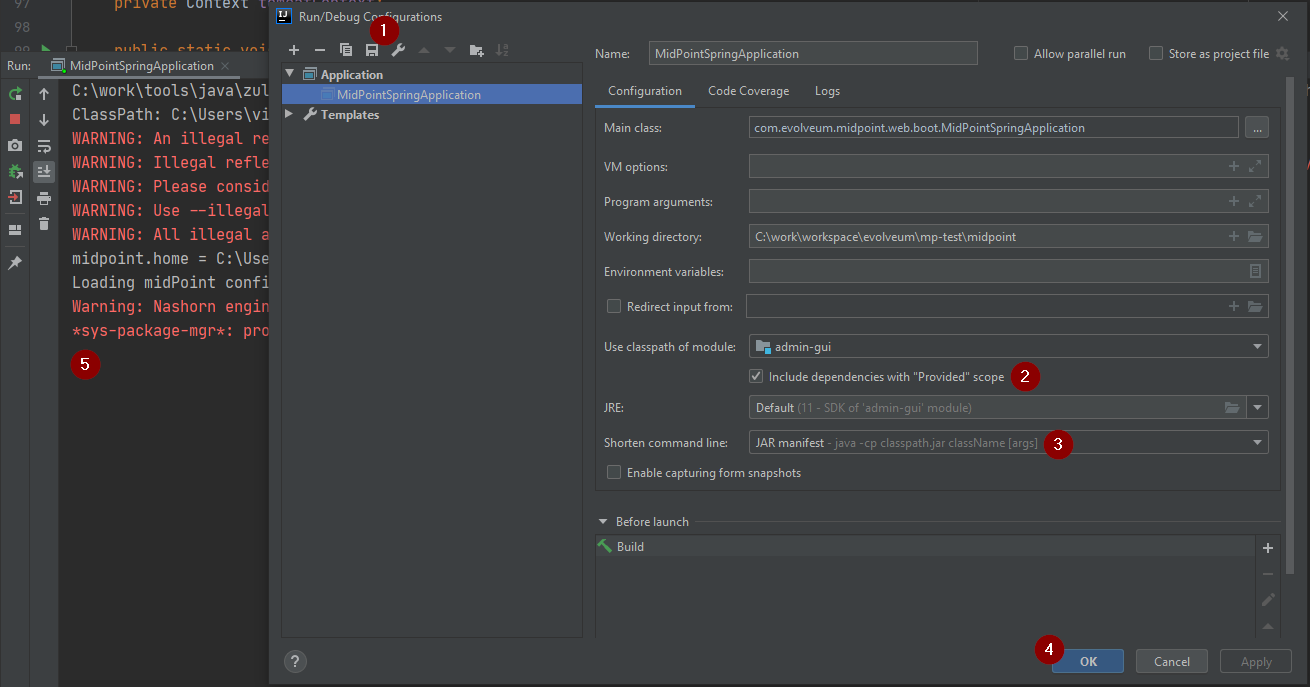Uncheck Include dependencies with Provided scope

[x=757, y=376]
